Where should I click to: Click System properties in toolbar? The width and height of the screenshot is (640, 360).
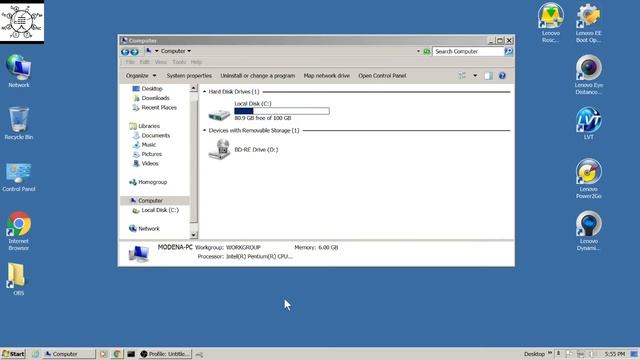[189, 76]
